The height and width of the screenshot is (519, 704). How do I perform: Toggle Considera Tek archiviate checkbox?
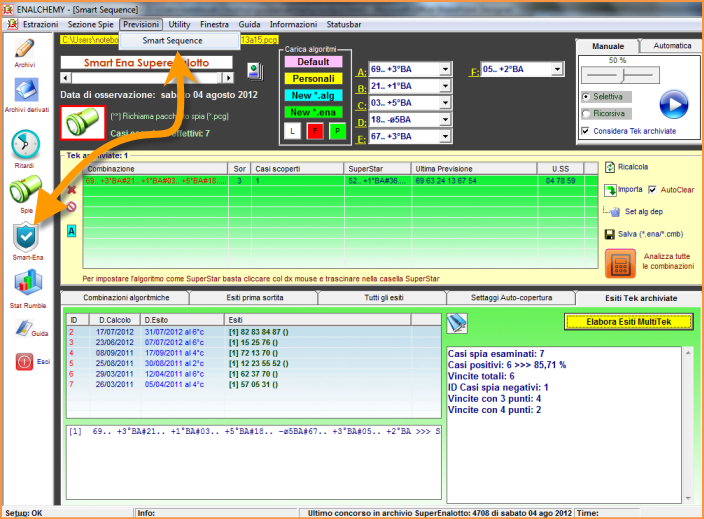pos(585,131)
